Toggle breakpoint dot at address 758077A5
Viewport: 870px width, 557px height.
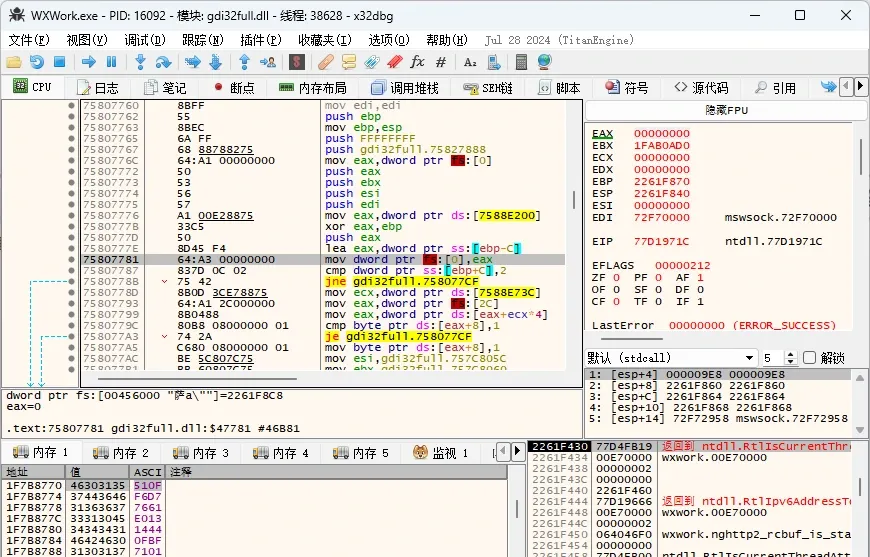(x=71, y=347)
